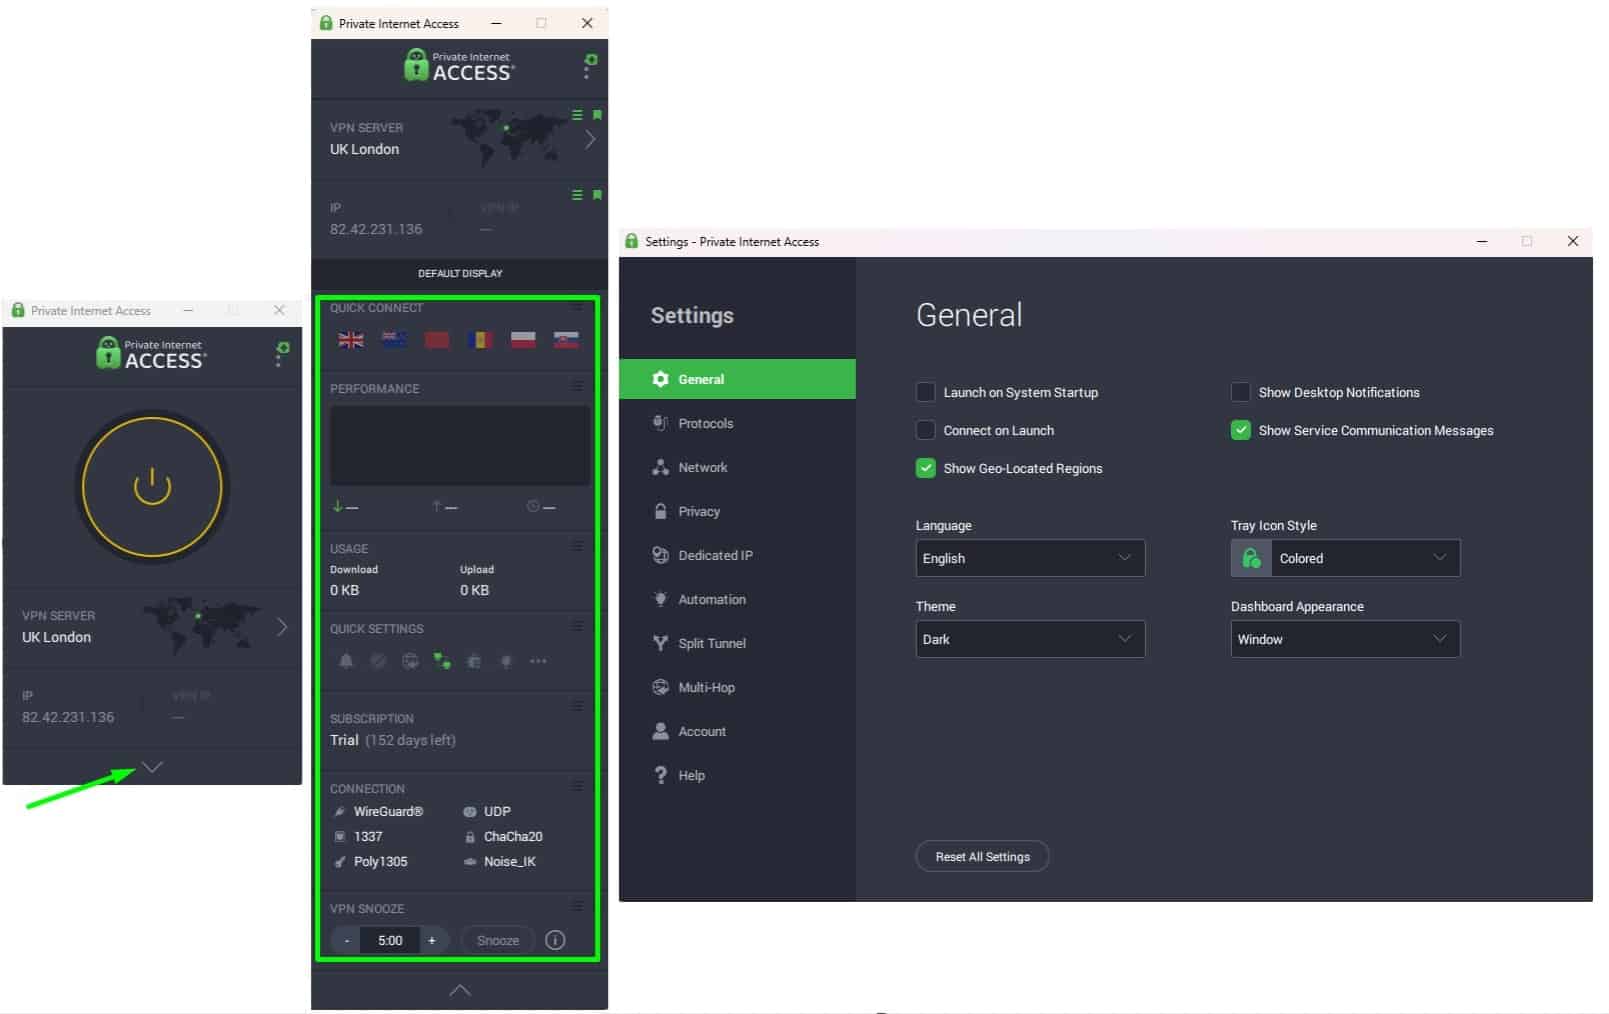Viewport: 1609px width, 1014px height.
Task: Switch to the Network settings tab
Action: point(737,467)
